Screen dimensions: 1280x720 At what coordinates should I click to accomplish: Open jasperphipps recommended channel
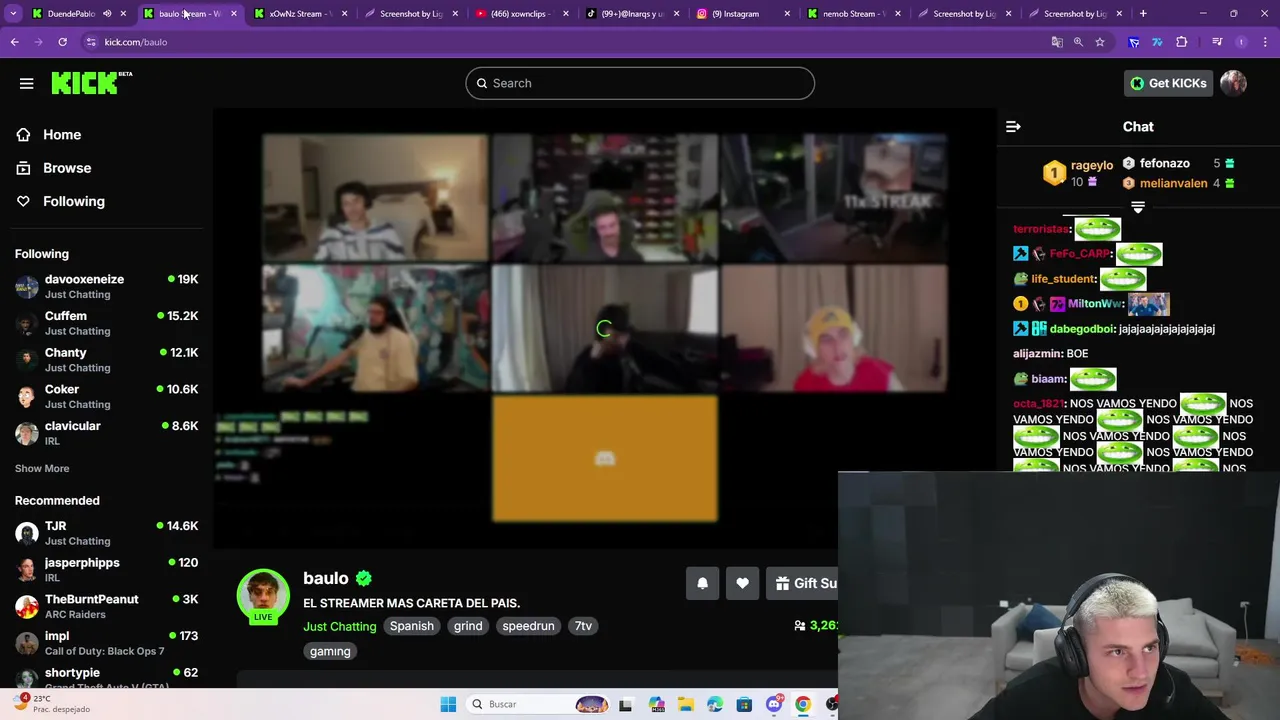(106, 569)
